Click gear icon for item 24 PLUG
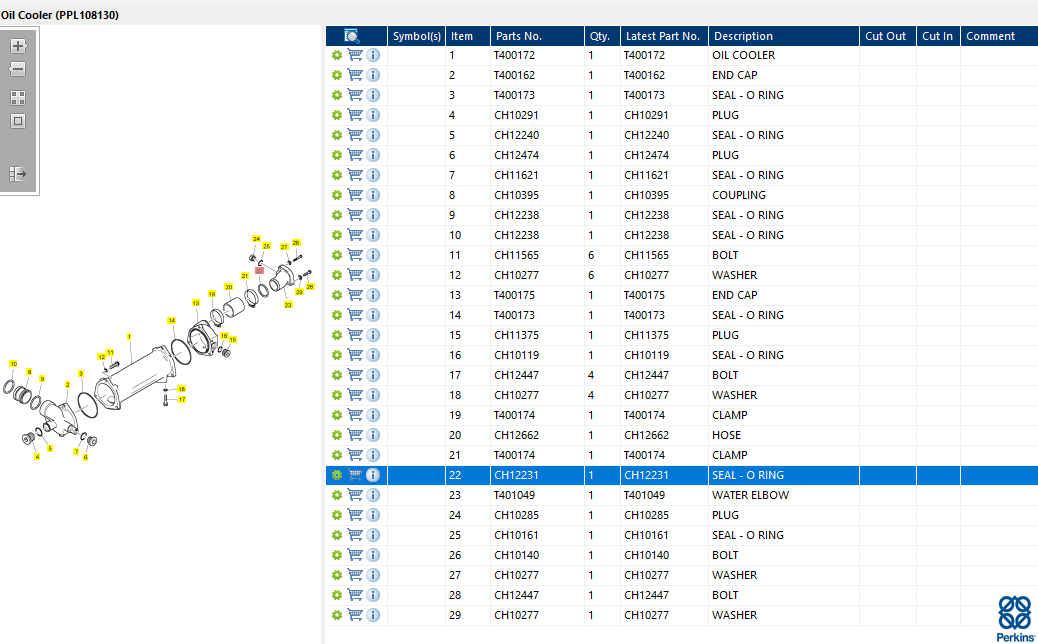This screenshot has width=1038, height=644. (x=337, y=515)
